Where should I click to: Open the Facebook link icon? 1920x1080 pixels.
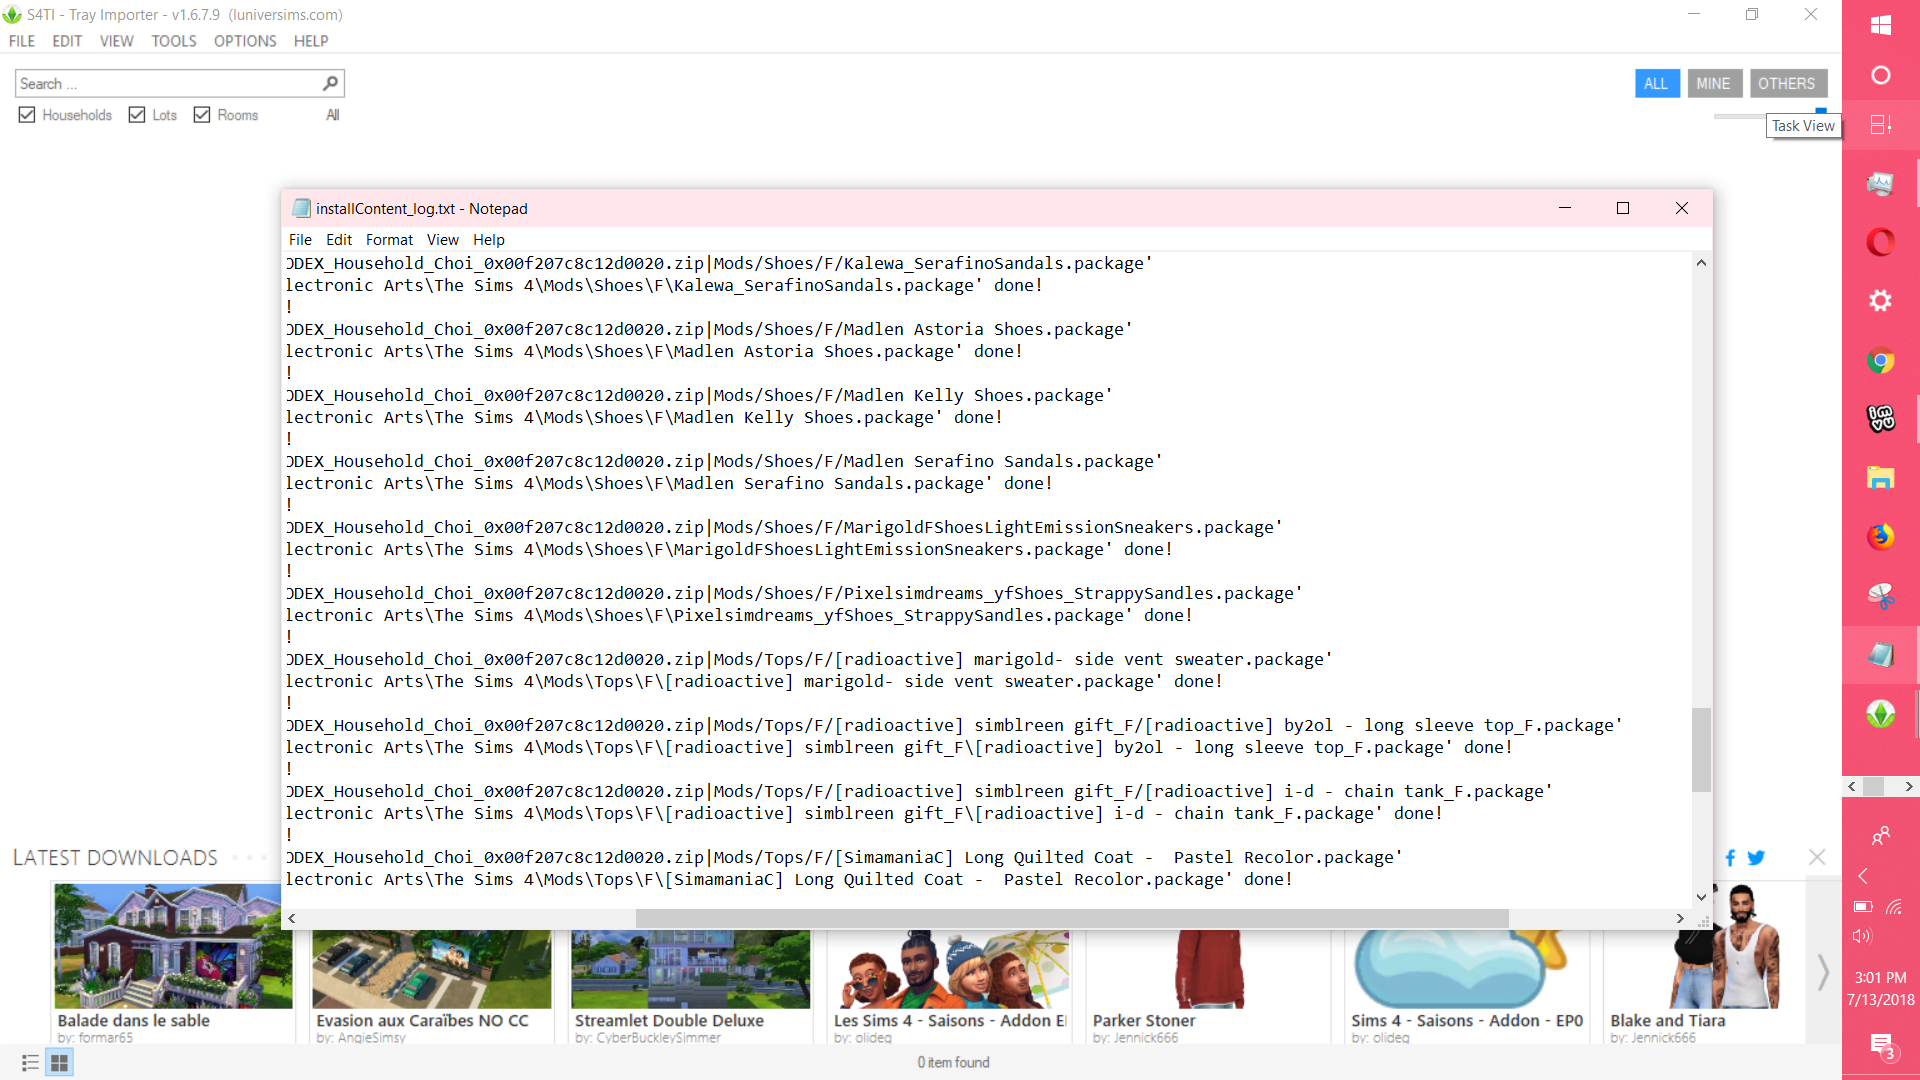[x=1730, y=858]
